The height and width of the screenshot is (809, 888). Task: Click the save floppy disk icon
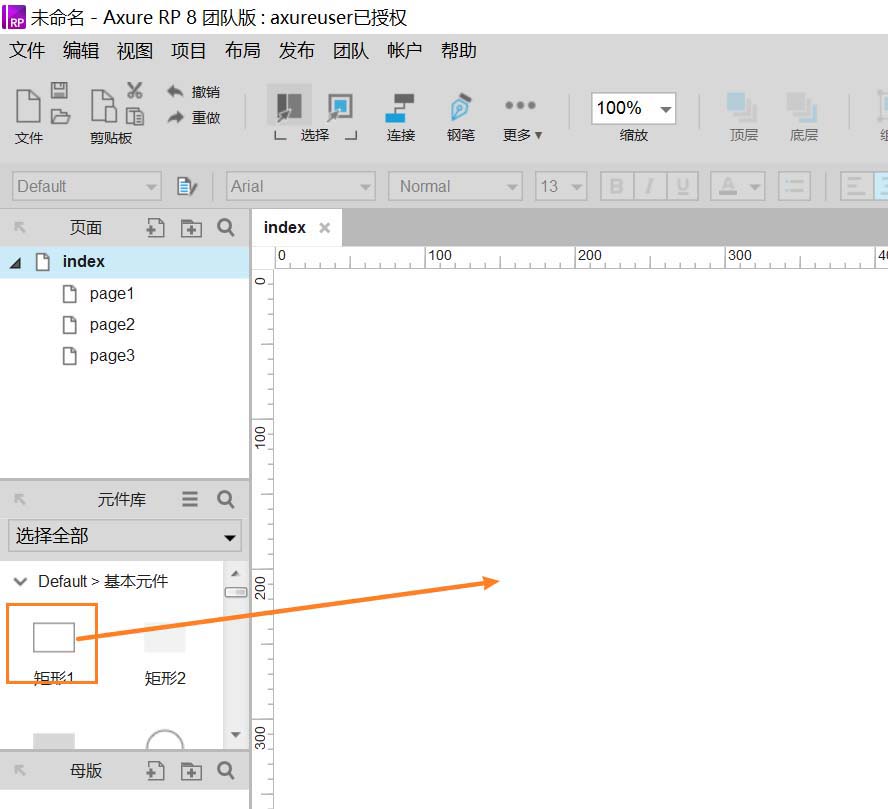click(59, 90)
